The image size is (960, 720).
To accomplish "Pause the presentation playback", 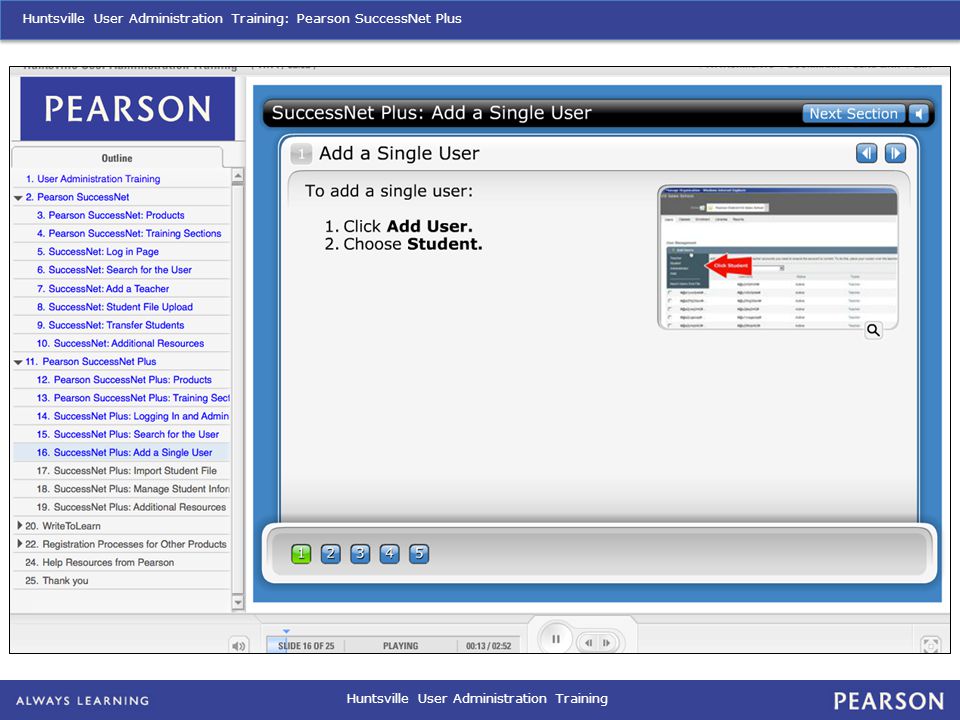I will pyautogui.click(x=556, y=639).
